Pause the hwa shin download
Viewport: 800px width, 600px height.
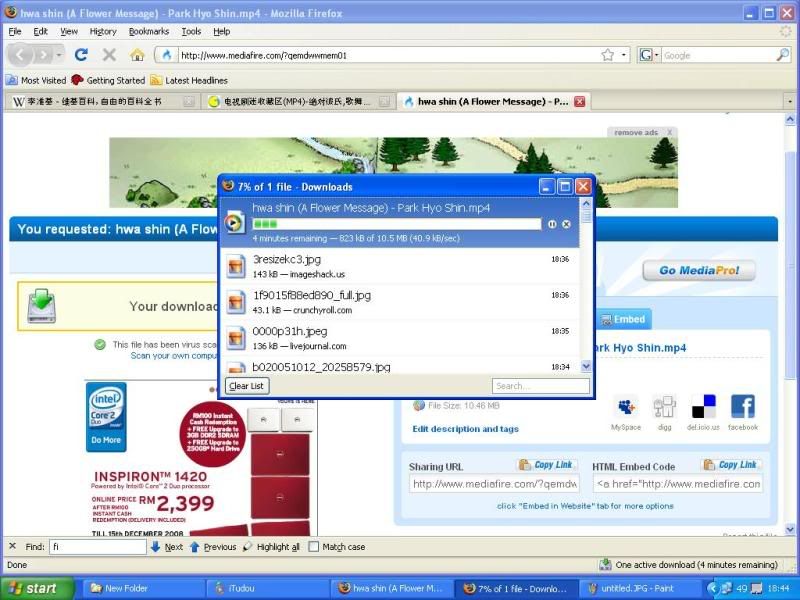tap(552, 224)
